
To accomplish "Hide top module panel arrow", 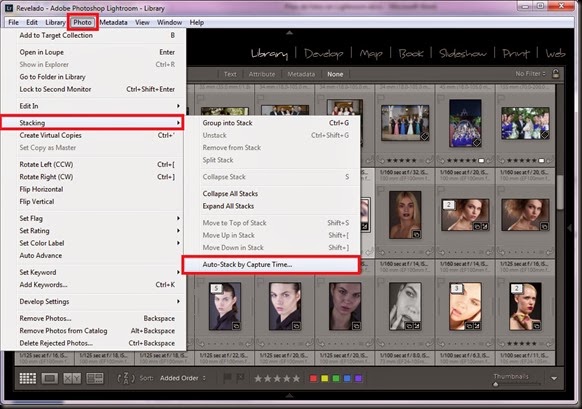I will [290, 33].
